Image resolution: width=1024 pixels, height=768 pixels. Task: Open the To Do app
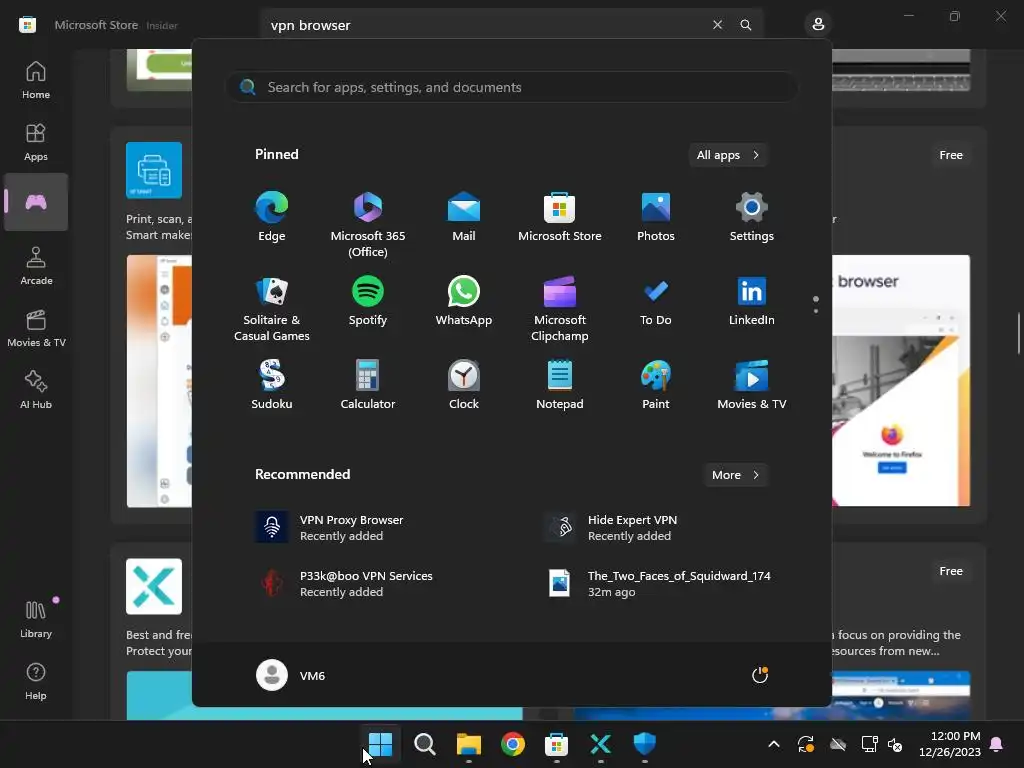[x=656, y=301]
